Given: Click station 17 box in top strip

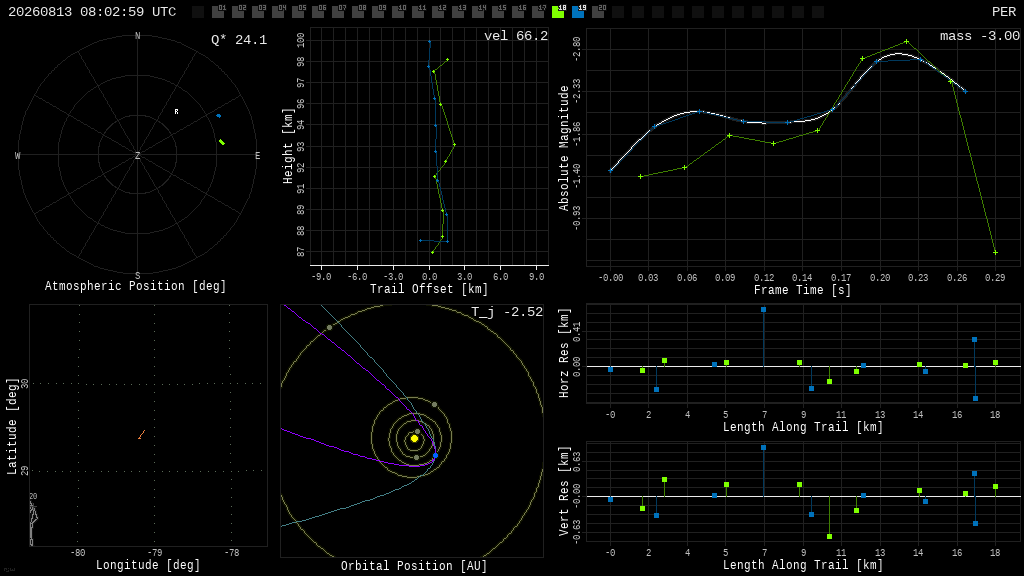Looking at the screenshot, I should coord(538,12).
